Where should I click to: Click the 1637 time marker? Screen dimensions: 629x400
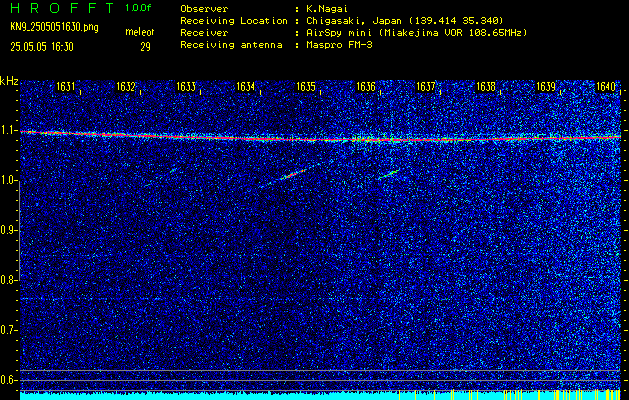click(426, 86)
